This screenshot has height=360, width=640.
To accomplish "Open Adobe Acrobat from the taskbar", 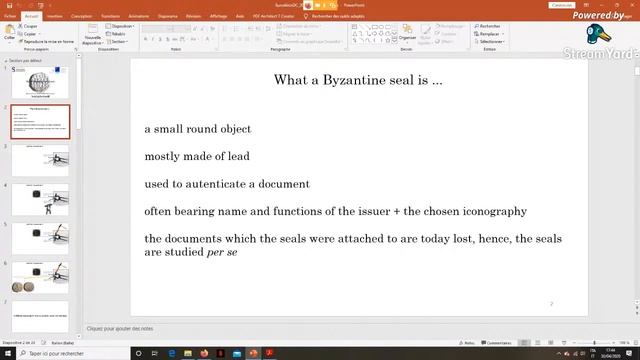I will pyautogui.click(x=269, y=353).
